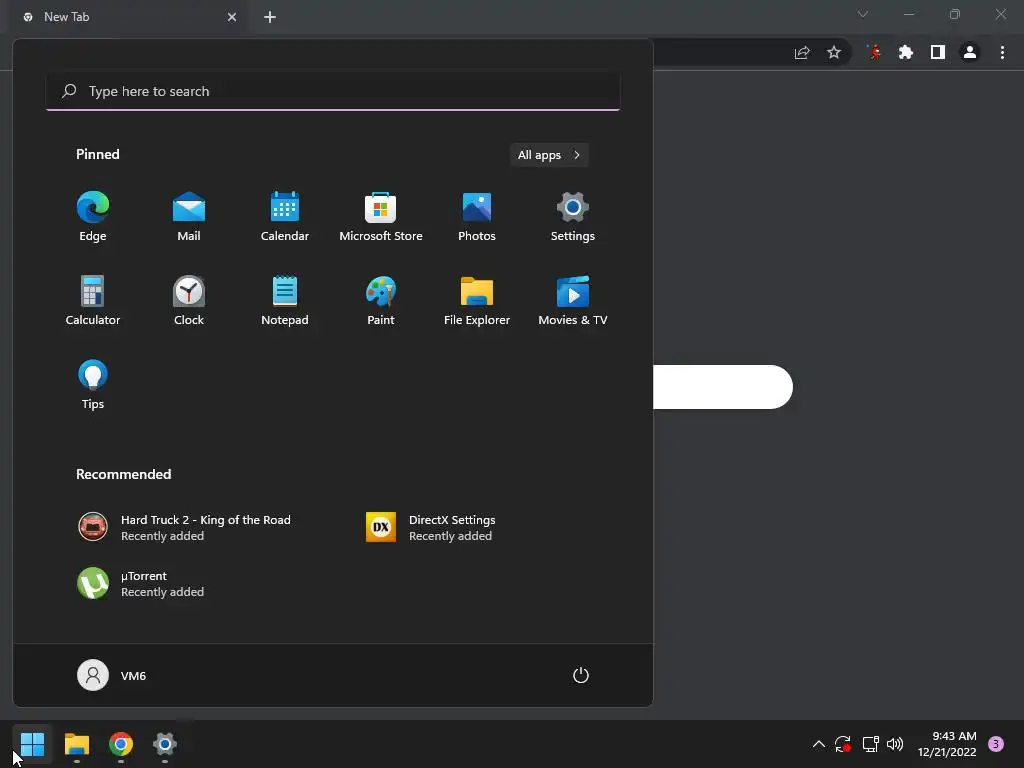Open File Explorer from pinned apps

(477, 300)
